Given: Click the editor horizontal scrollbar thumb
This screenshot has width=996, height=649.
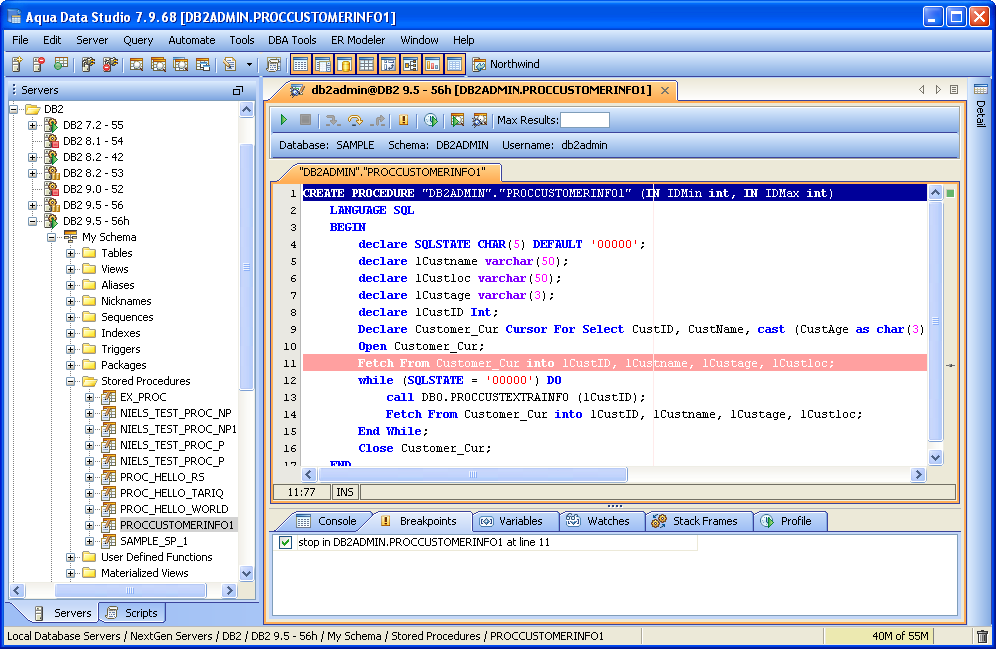Looking at the screenshot, I should click(x=472, y=475).
